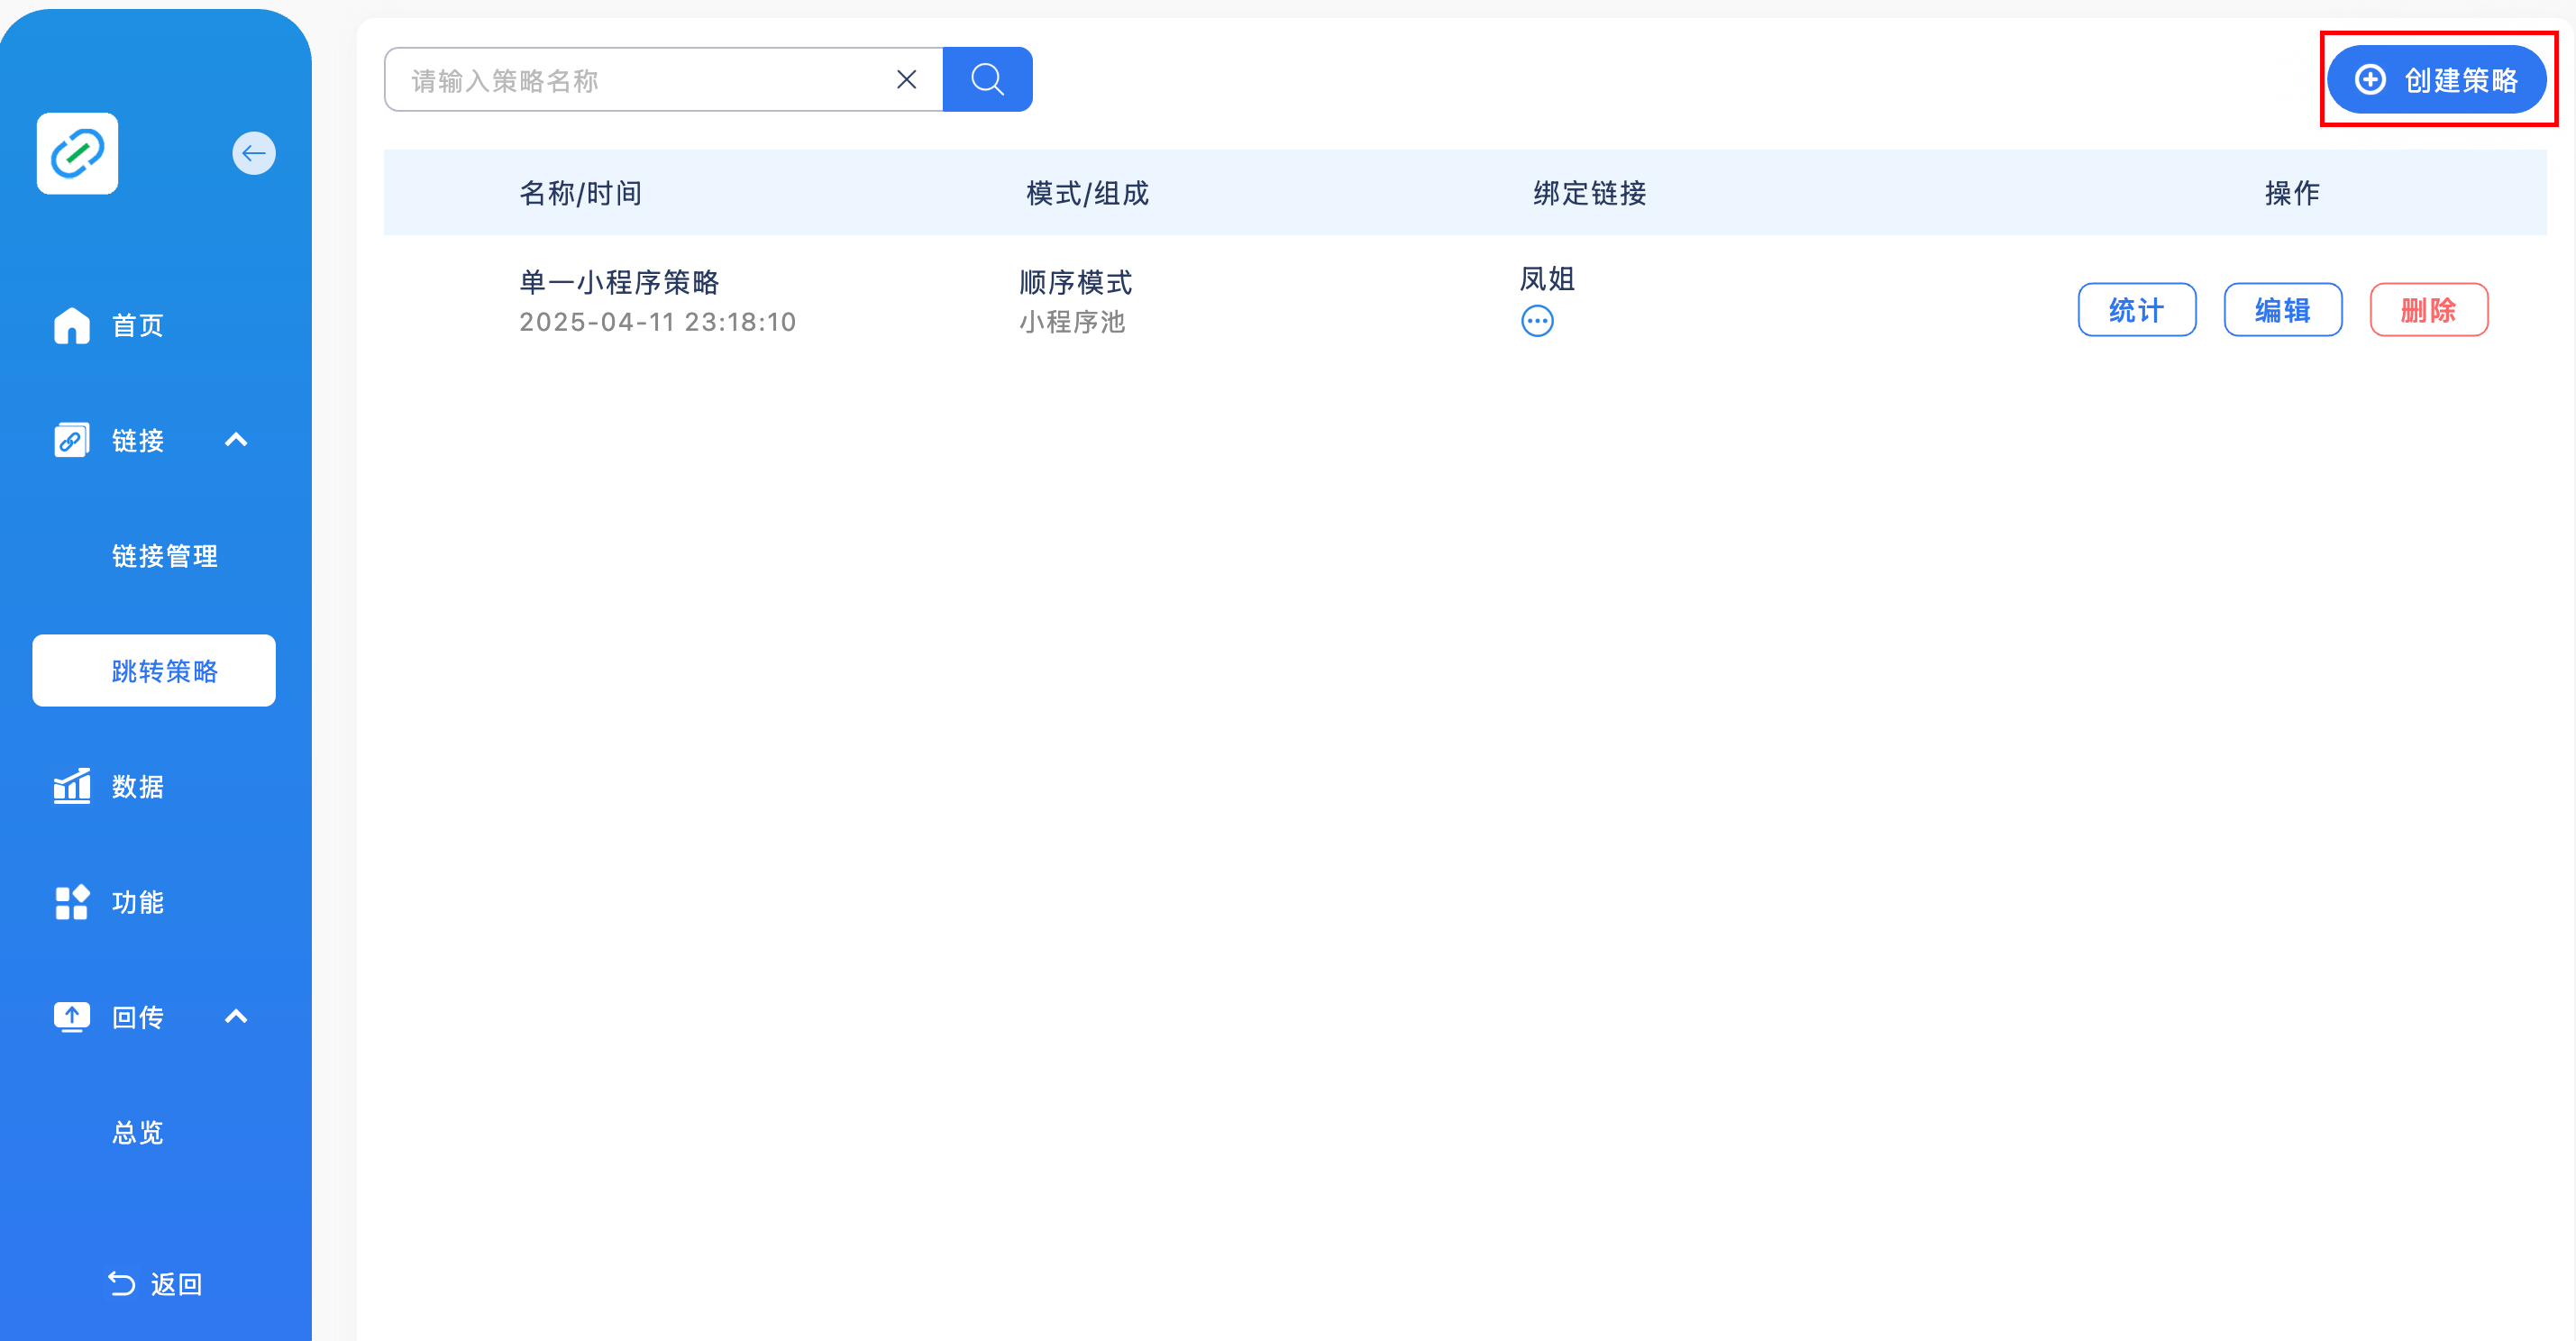Click 创建策略 button
Screen dimensions: 2576x1341
pos(2437,80)
